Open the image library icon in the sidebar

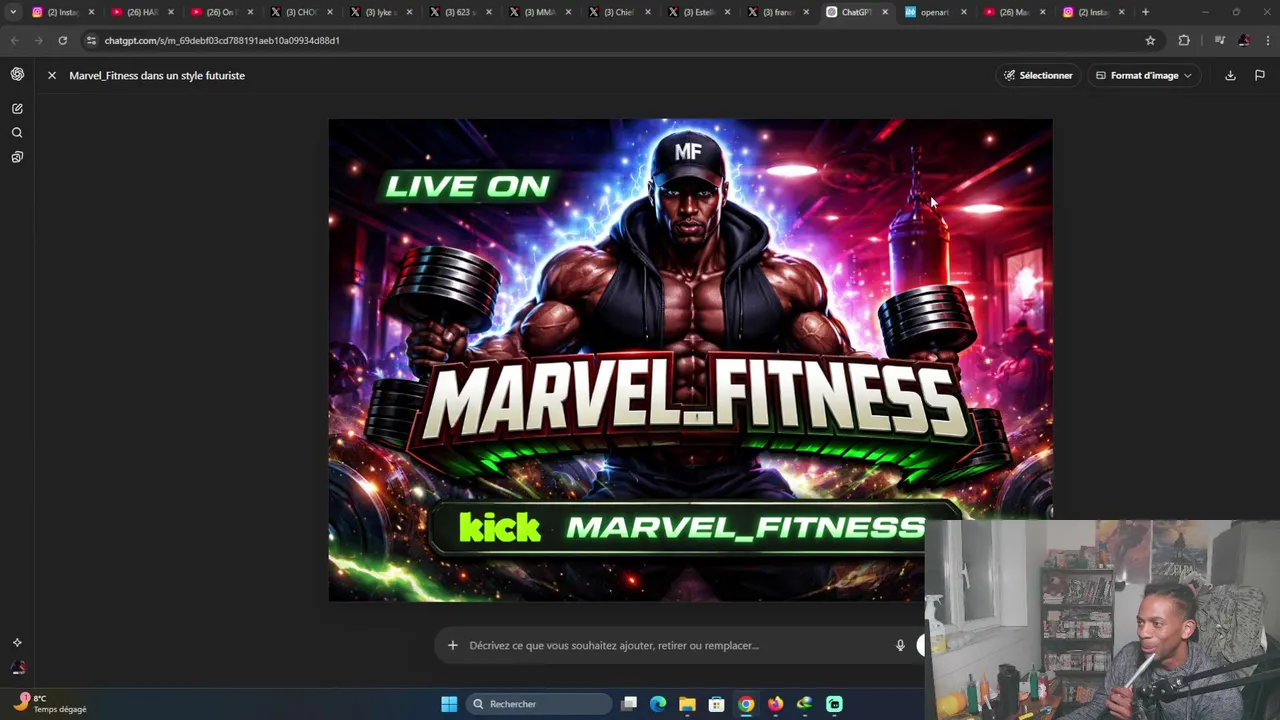[17, 157]
